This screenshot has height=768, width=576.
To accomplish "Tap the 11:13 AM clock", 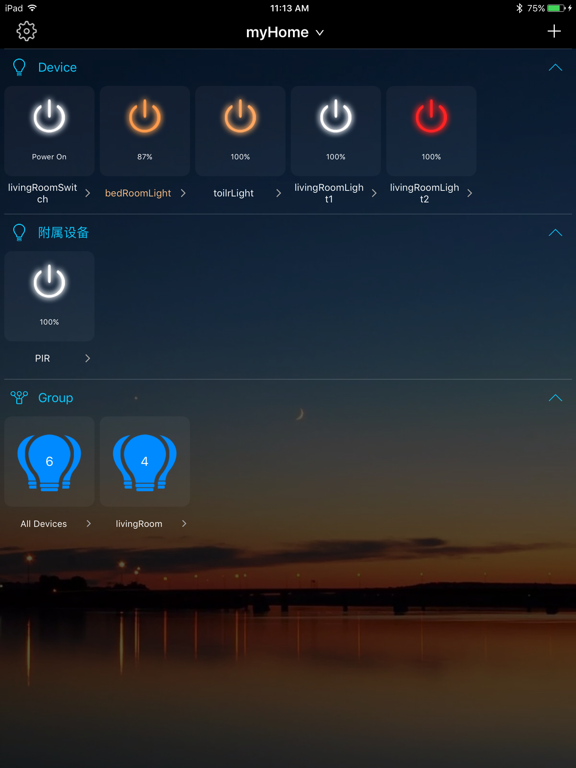I will pyautogui.click(x=289, y=8).
